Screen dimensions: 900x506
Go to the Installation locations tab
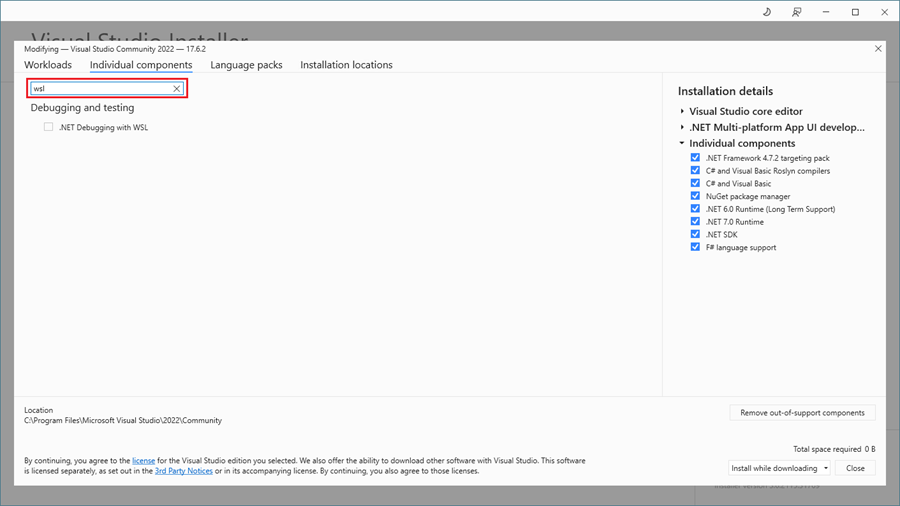pyautogui.click(x=346, y=65)
